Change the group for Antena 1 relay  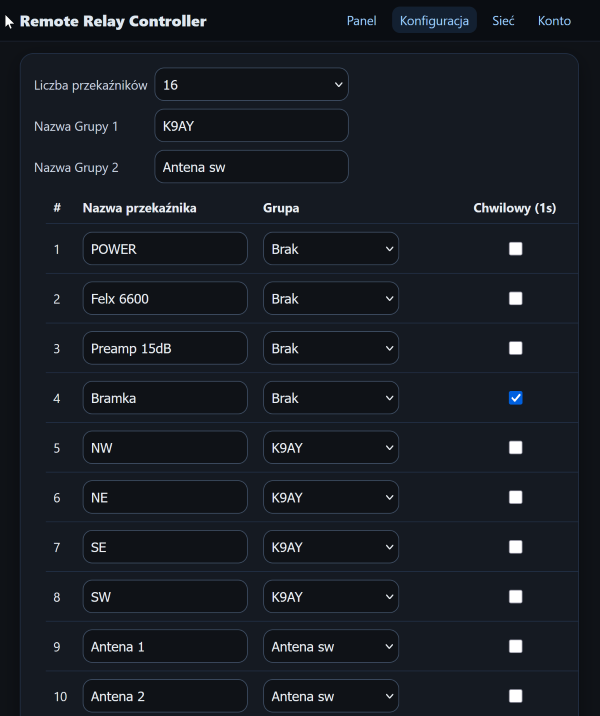pos(330,647)
